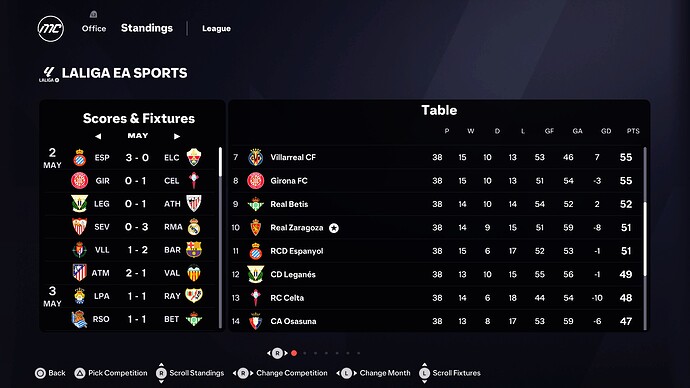690x388 pixels.
Task: Select the active red page indicator dot
Action: (294, 353)
